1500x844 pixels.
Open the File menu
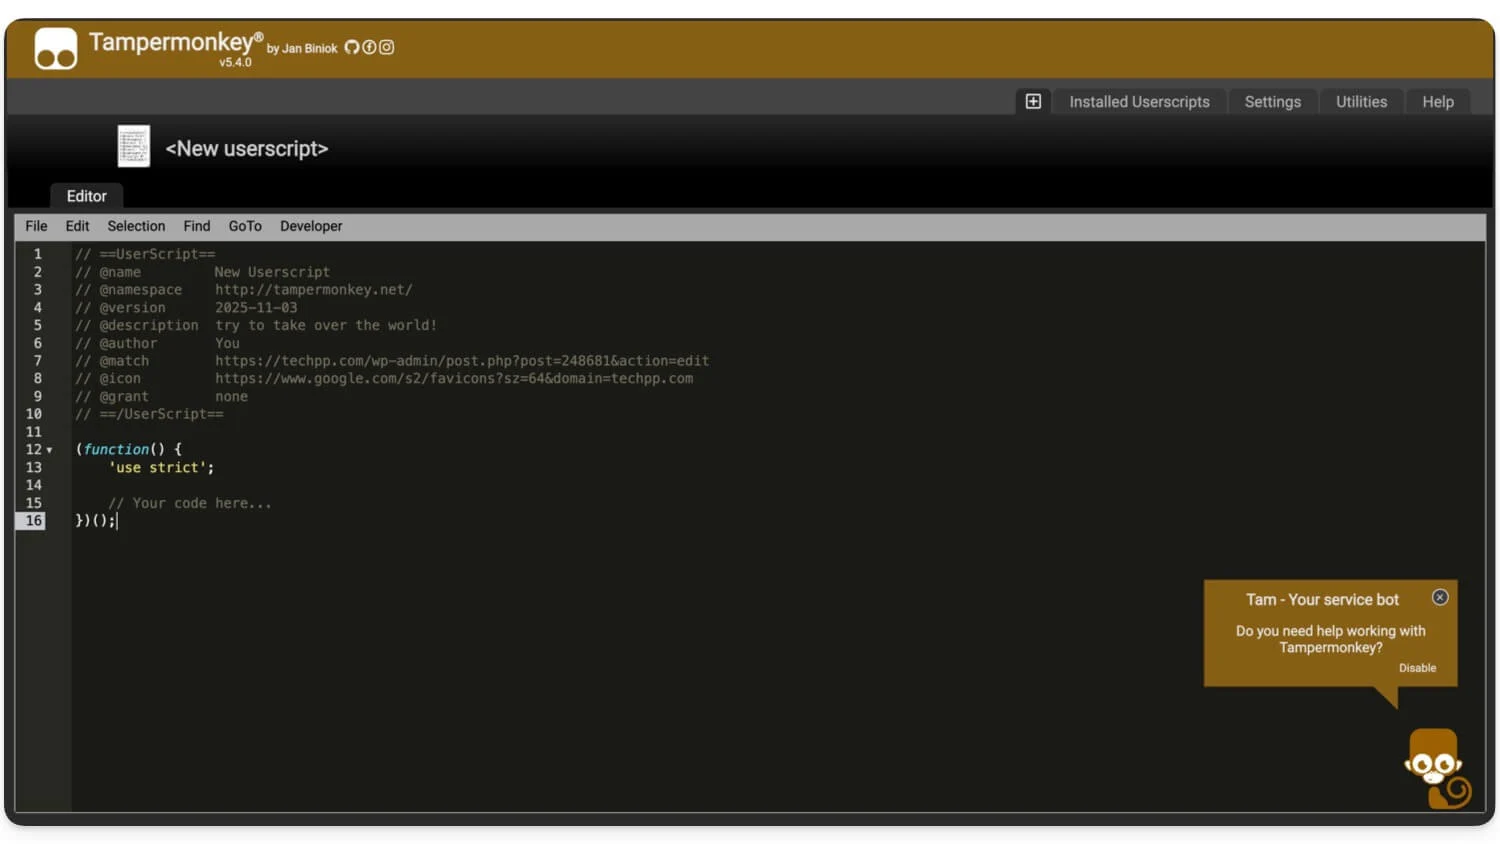36,226
